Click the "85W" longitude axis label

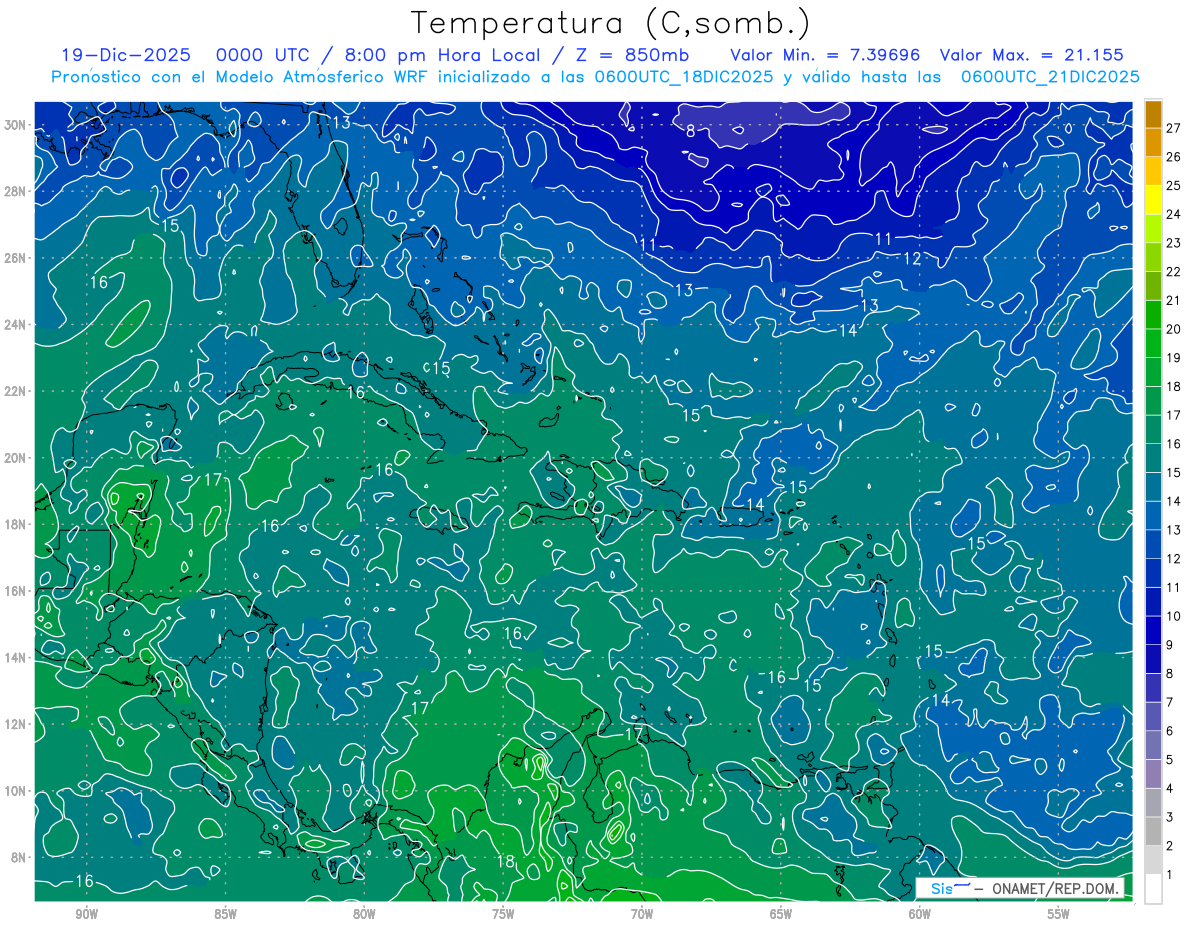click(x=226, y=914)
